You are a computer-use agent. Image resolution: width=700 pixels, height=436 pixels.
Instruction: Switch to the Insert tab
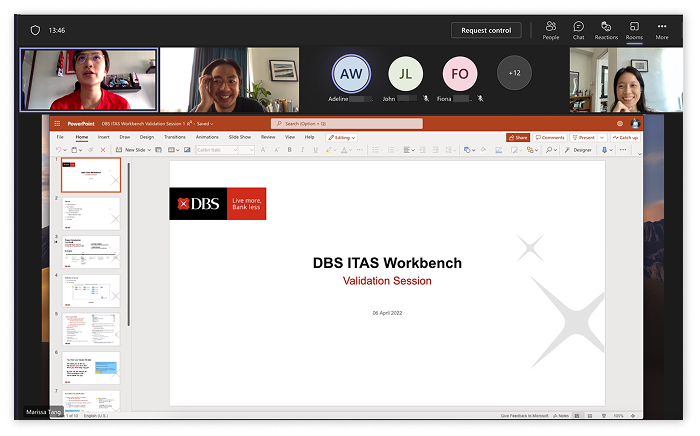click(104, 137)
